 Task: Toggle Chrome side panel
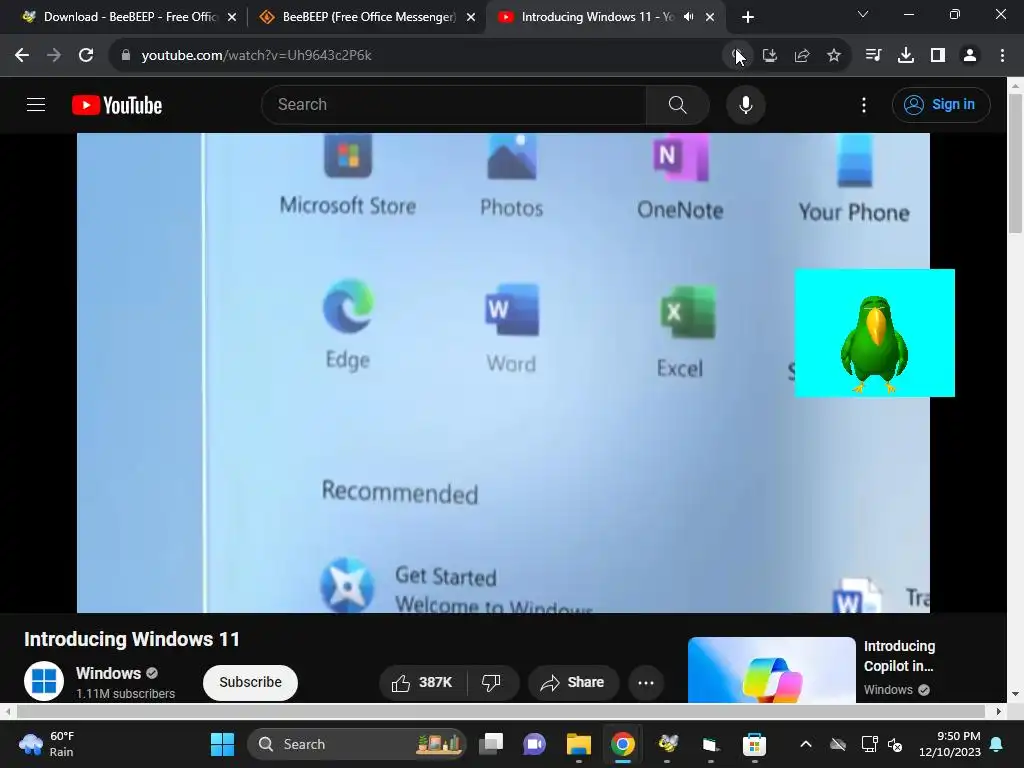pyautogui.click(x=938, y=55)
